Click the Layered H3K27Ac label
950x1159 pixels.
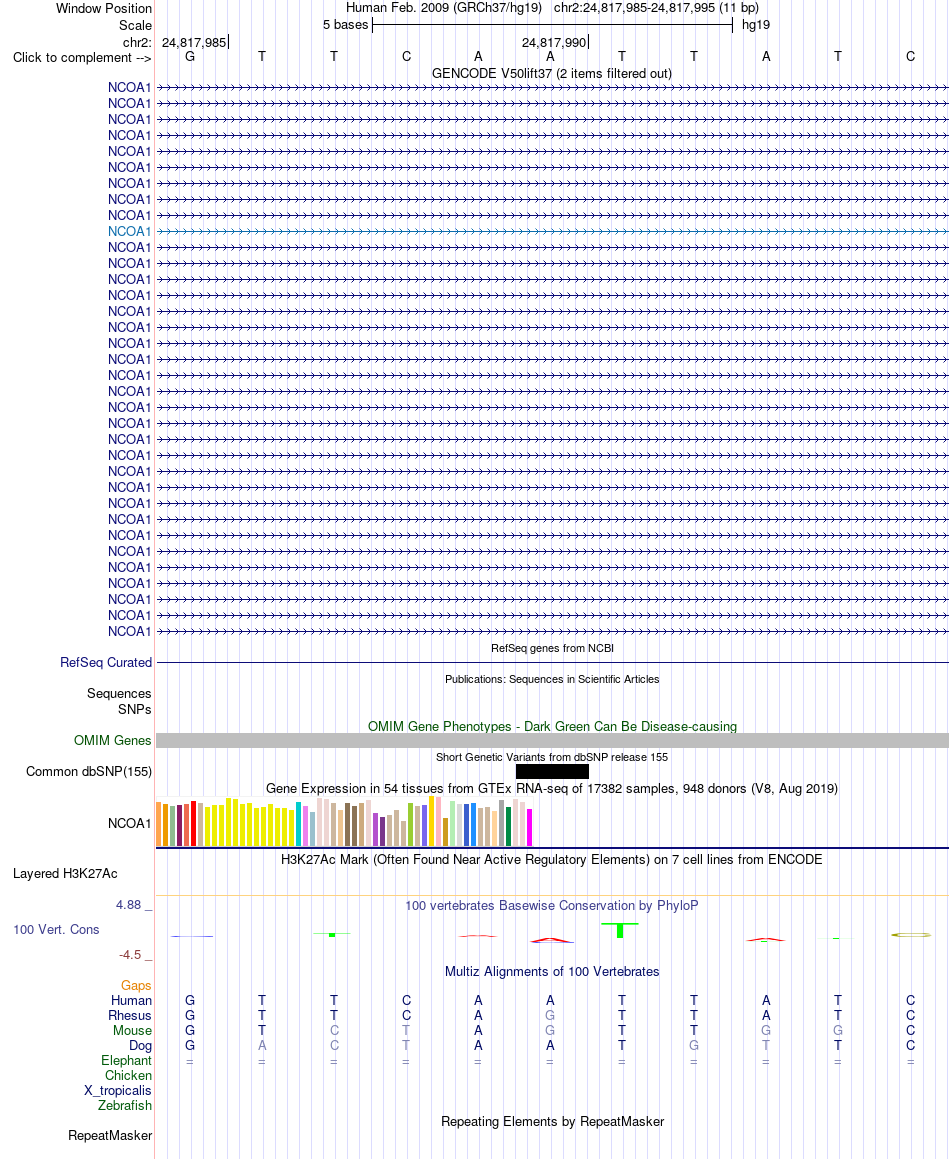click(65, 874)
